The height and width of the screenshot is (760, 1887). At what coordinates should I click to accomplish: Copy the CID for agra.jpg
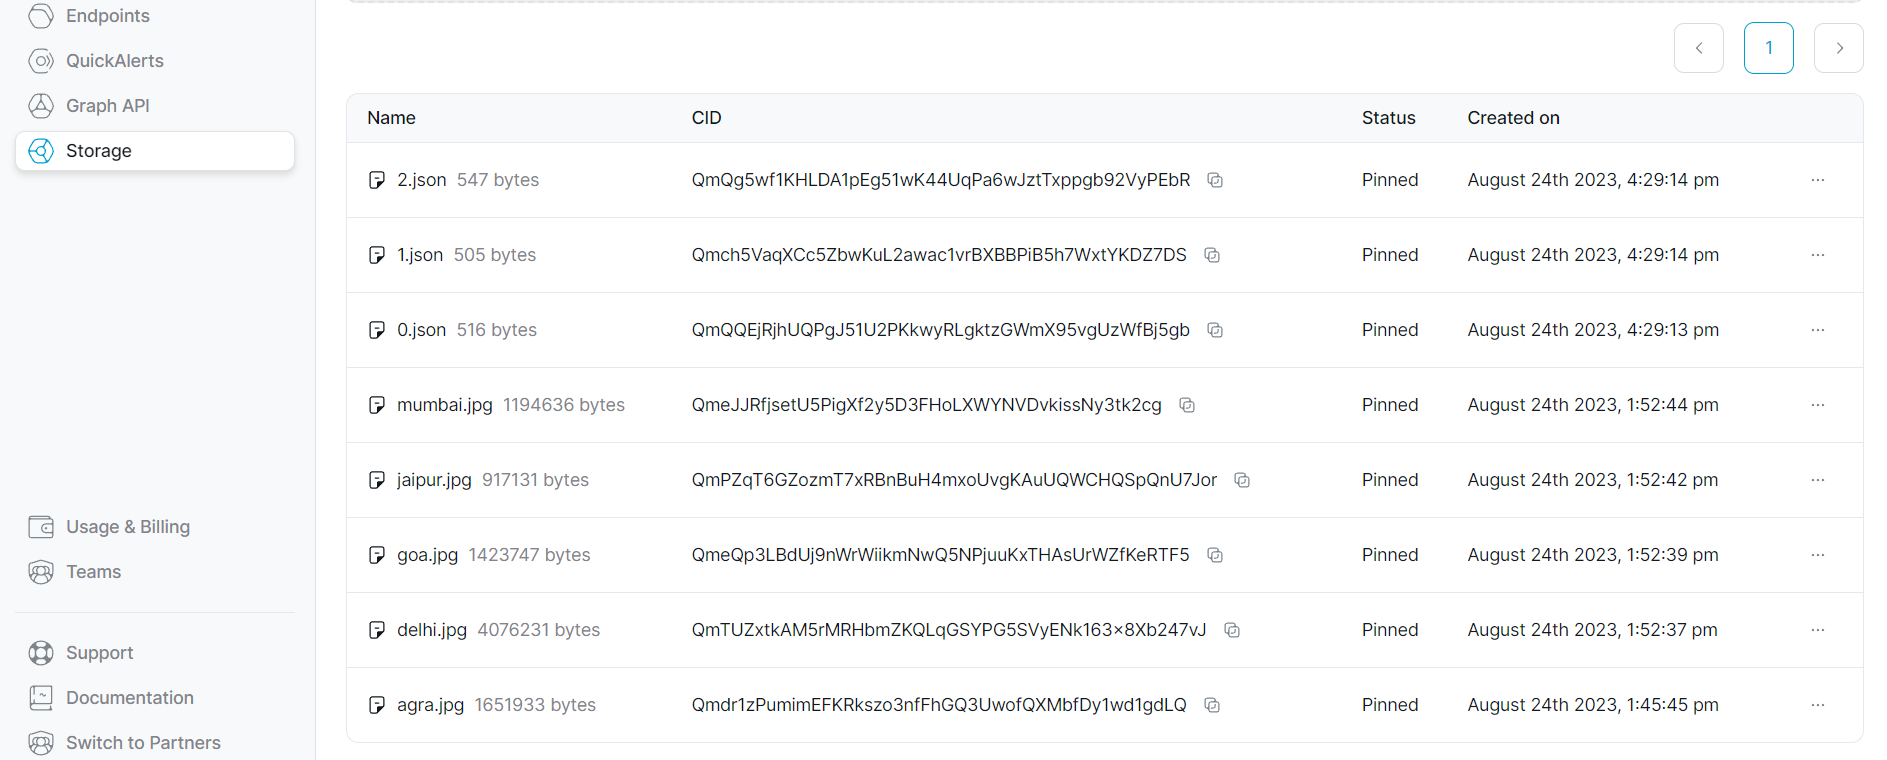(x=1212, y=705)
